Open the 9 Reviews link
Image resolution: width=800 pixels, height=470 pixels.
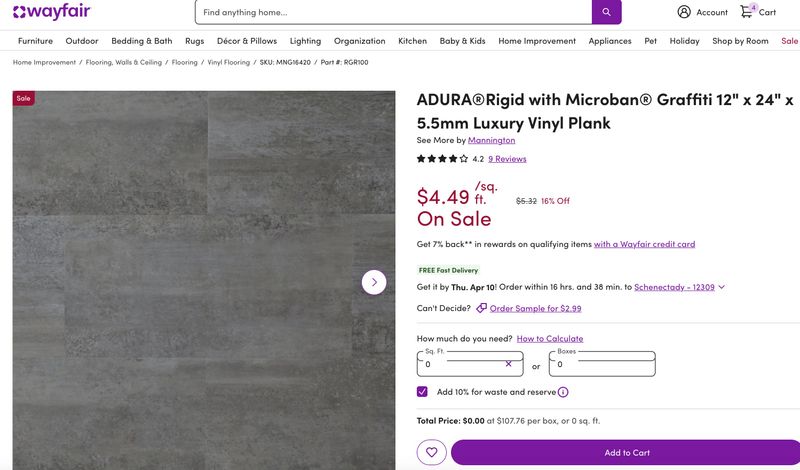click(507, 159)
